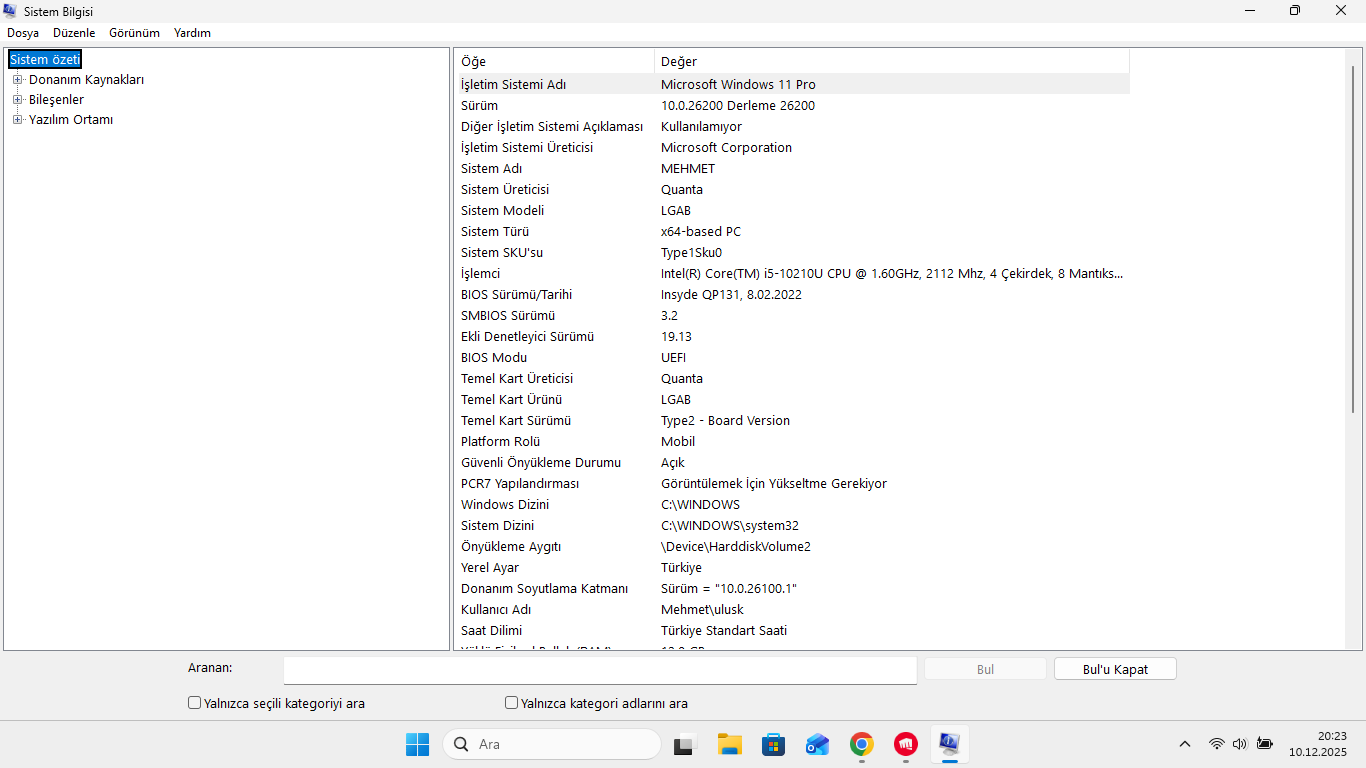
Task: Open the Windows Start menu
Action: pos(417,744)
